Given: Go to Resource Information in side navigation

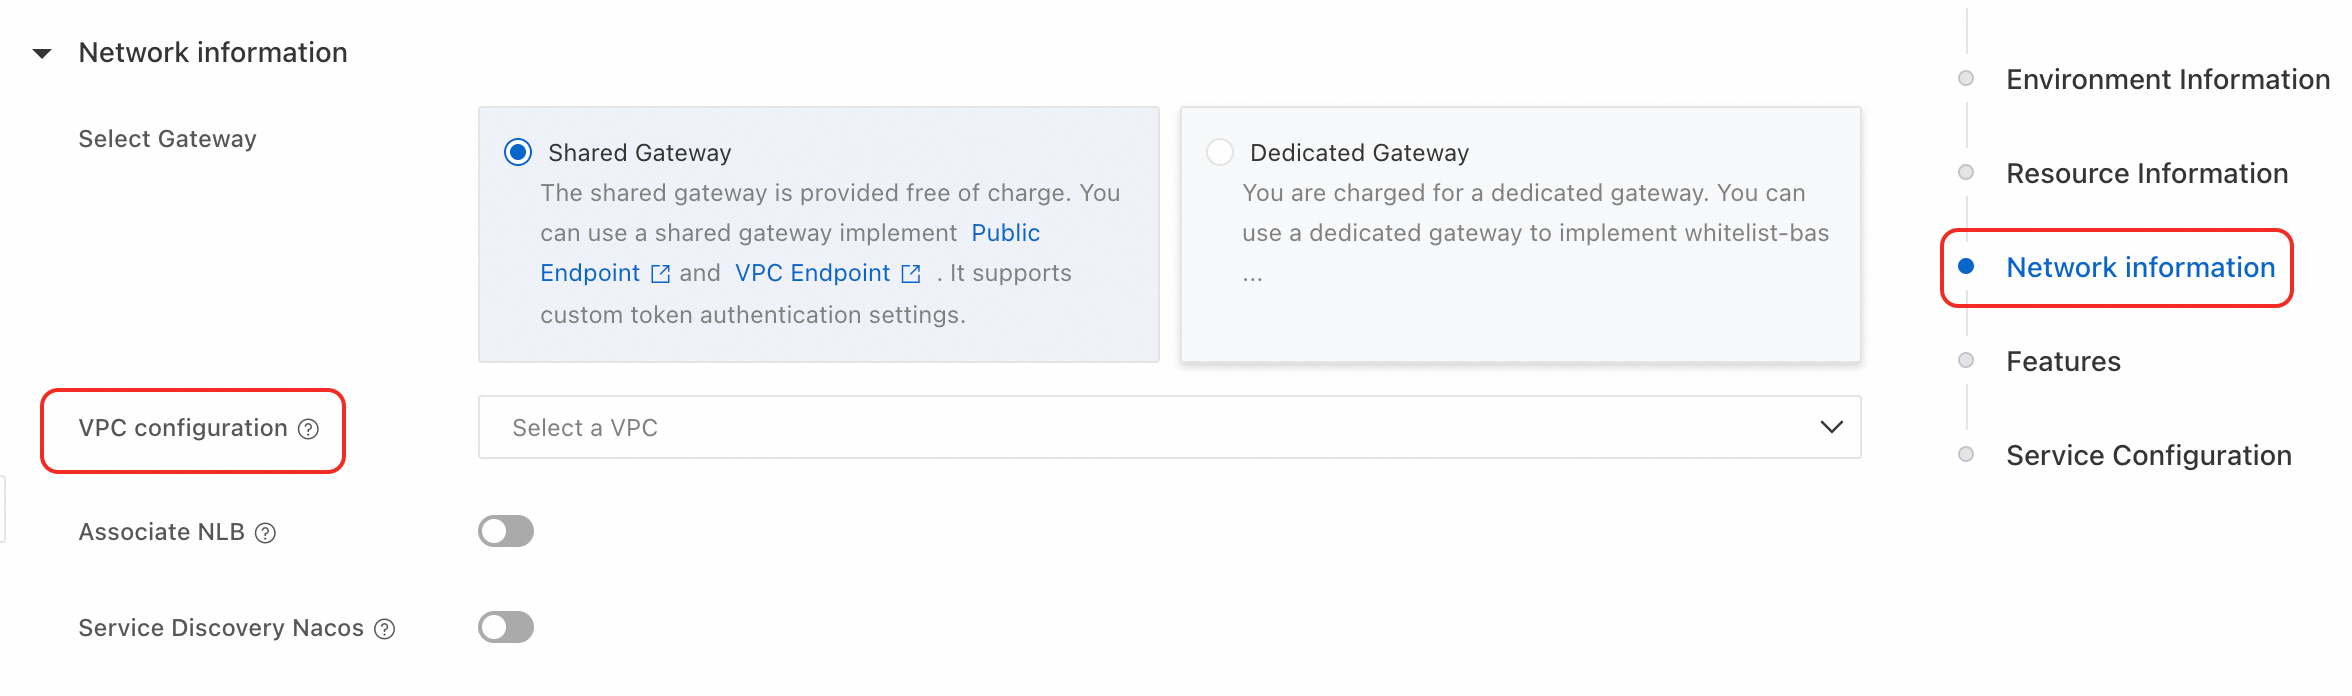Looking at the screenshot, I should pos(2146,173).
